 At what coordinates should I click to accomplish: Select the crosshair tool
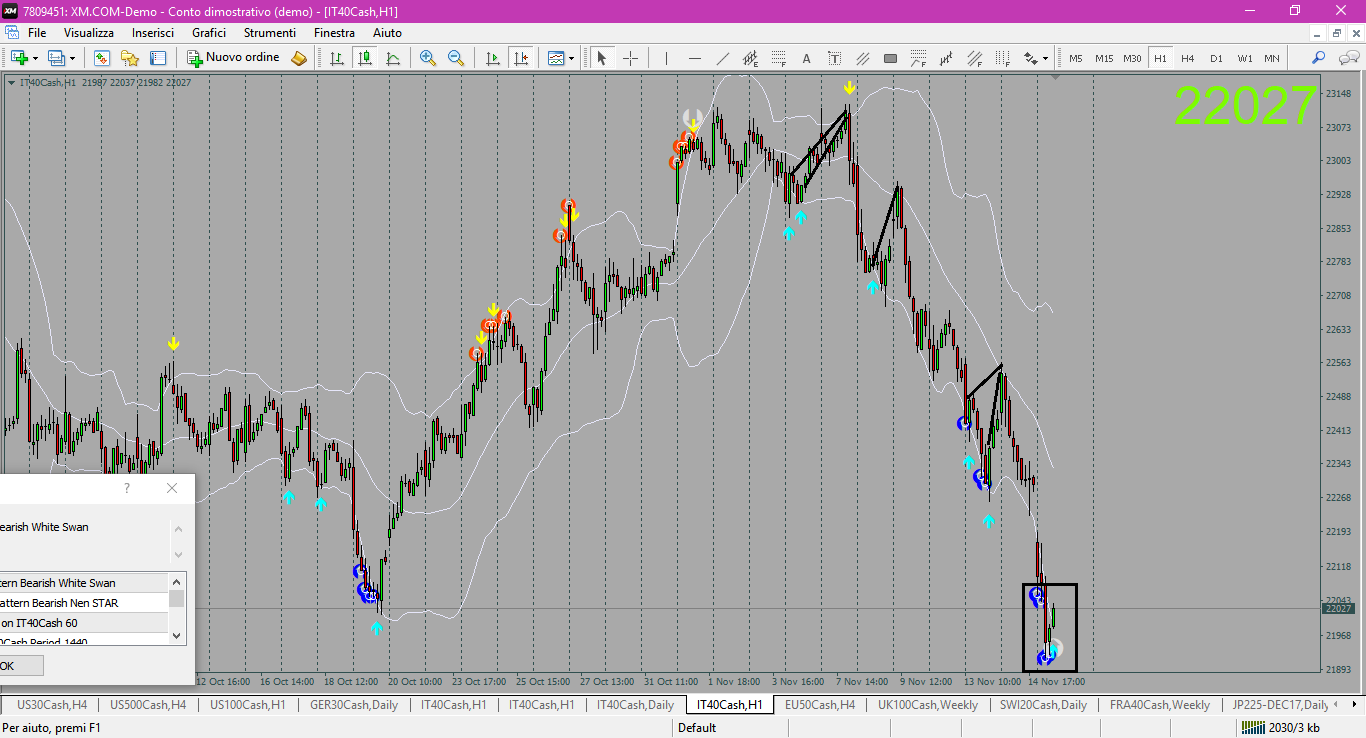tap(630, 58)
